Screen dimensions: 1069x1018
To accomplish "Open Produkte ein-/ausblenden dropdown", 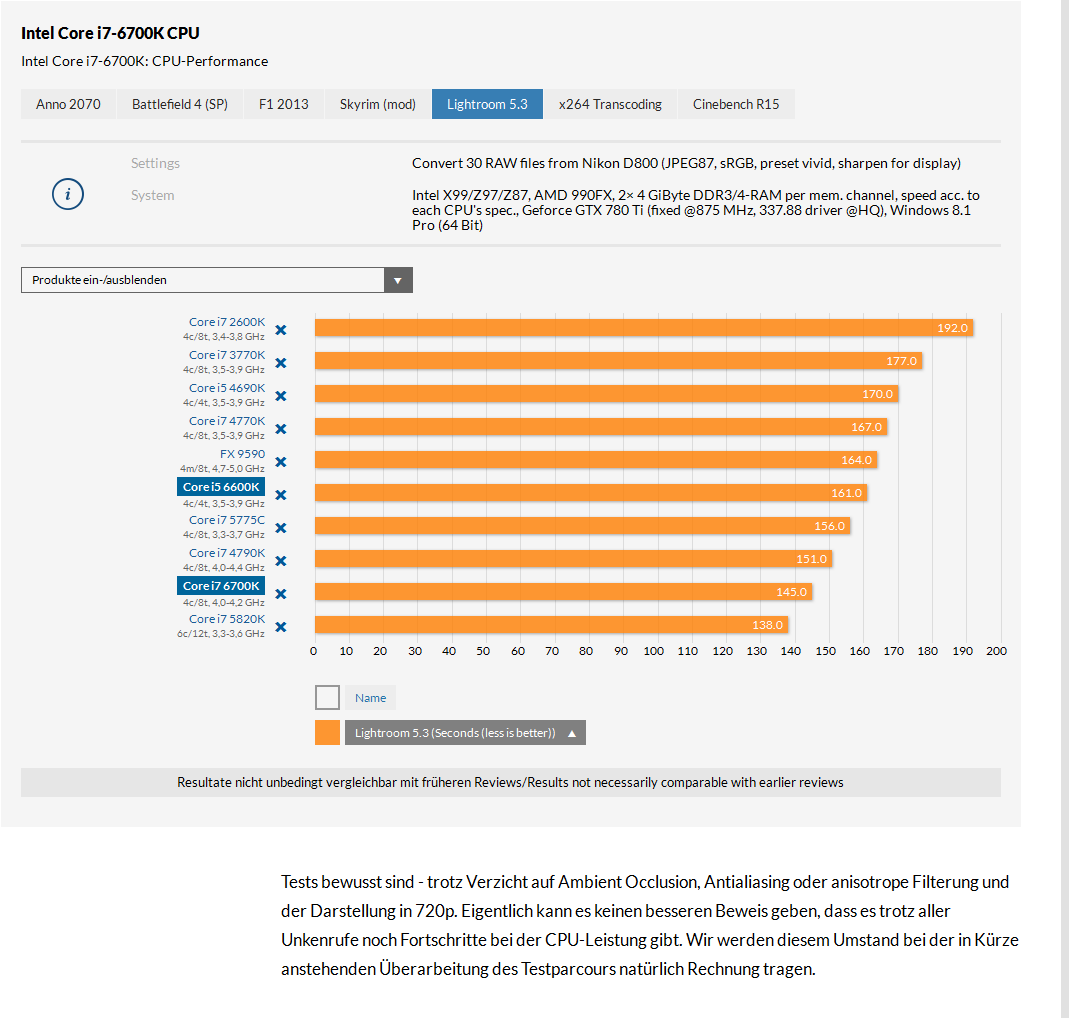I will 217,280.
